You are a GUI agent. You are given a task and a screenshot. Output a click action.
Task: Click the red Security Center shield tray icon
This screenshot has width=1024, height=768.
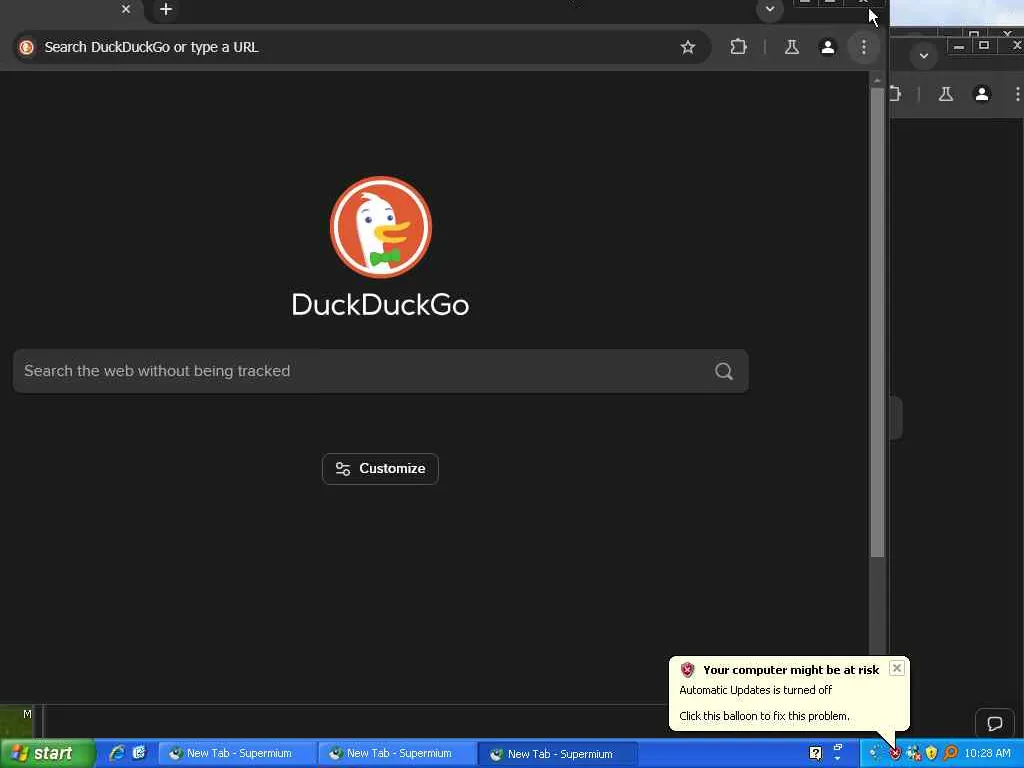click(x=895, y=754)
